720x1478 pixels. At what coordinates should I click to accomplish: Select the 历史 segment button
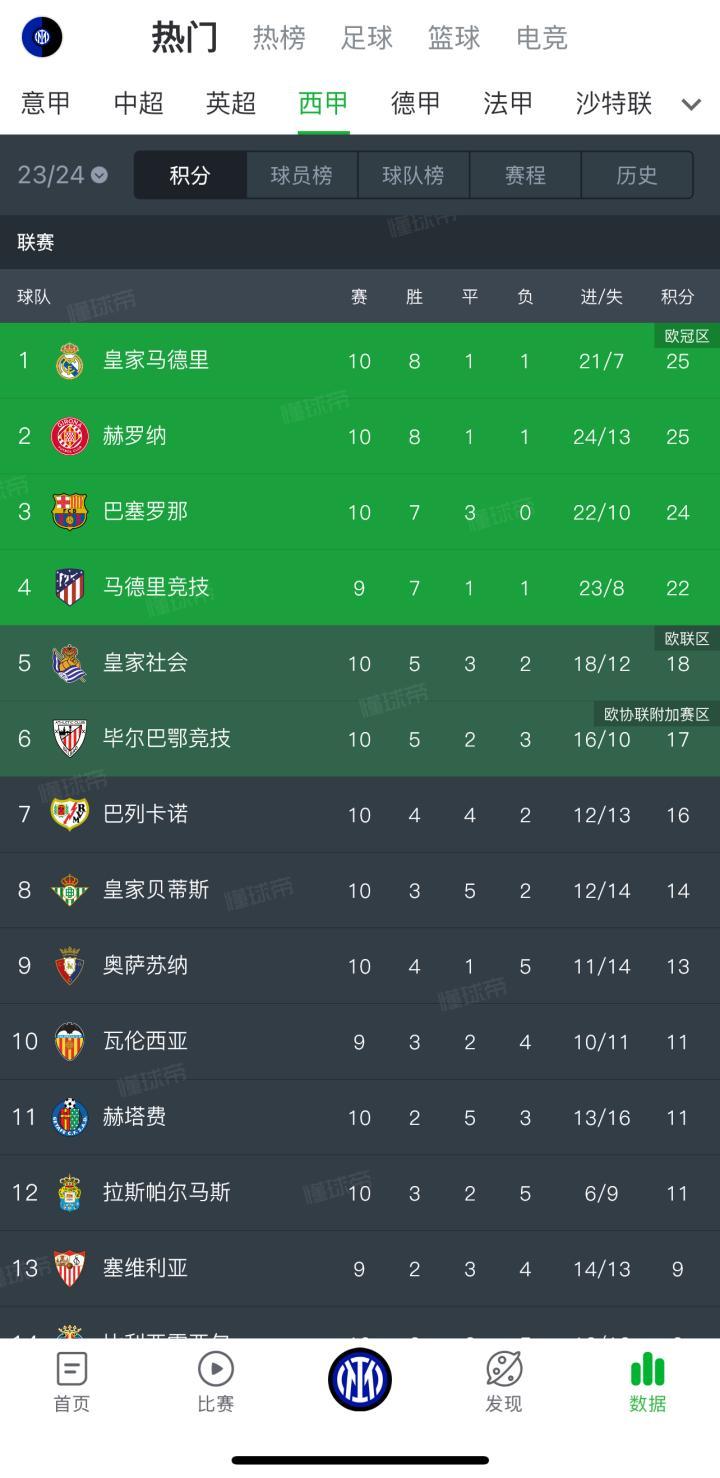[637, 175]
